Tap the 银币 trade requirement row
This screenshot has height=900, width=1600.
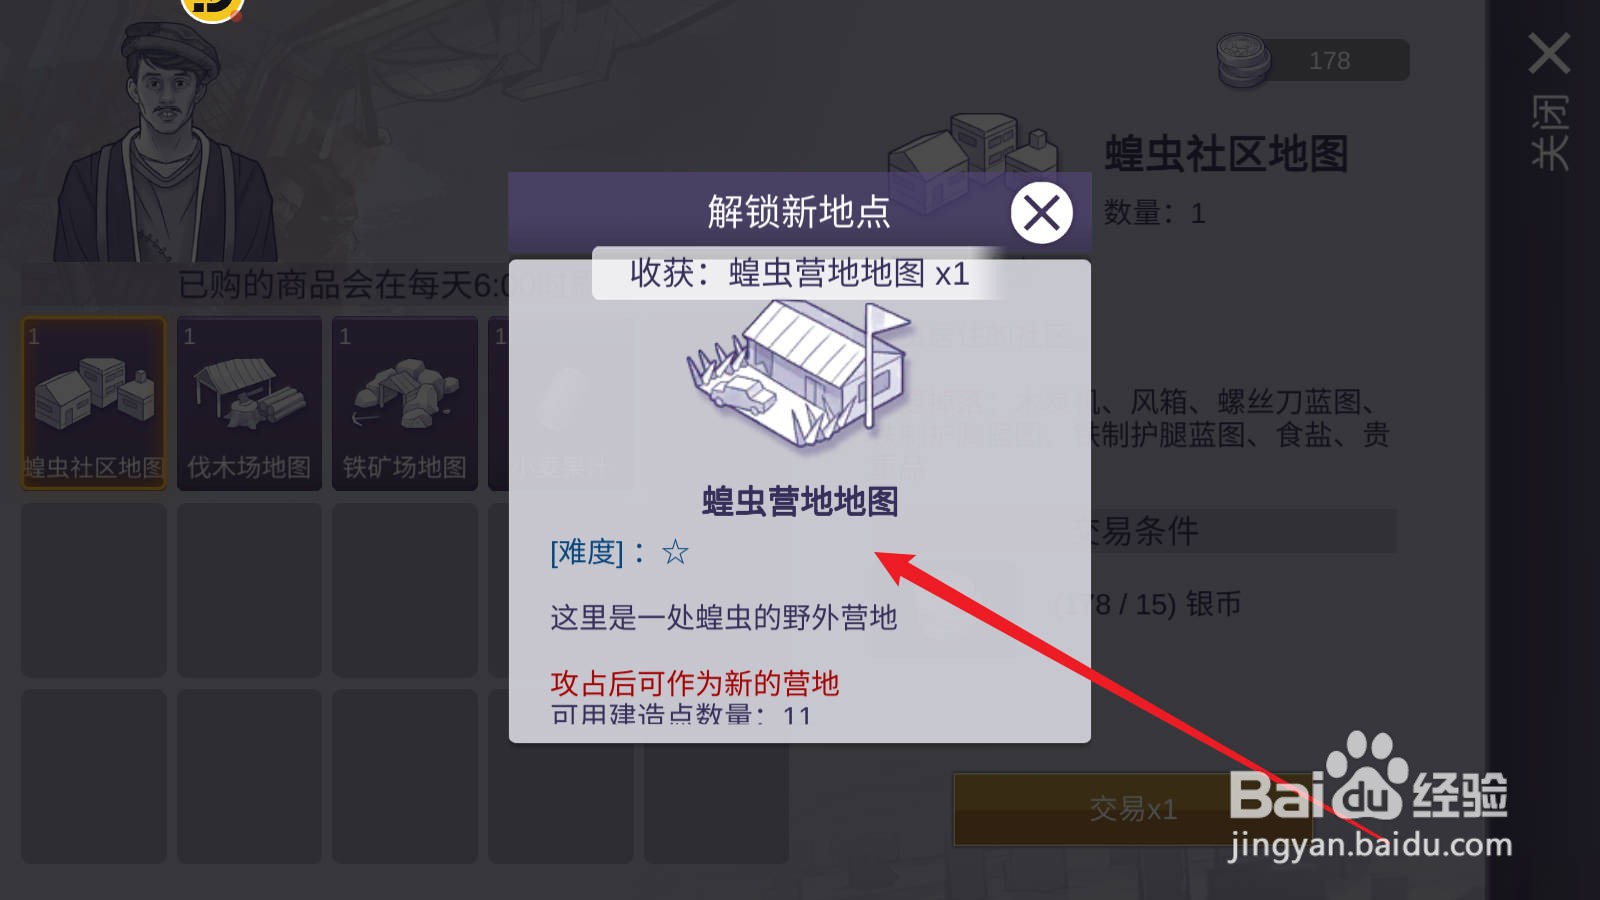click(x=1130, y=605)
